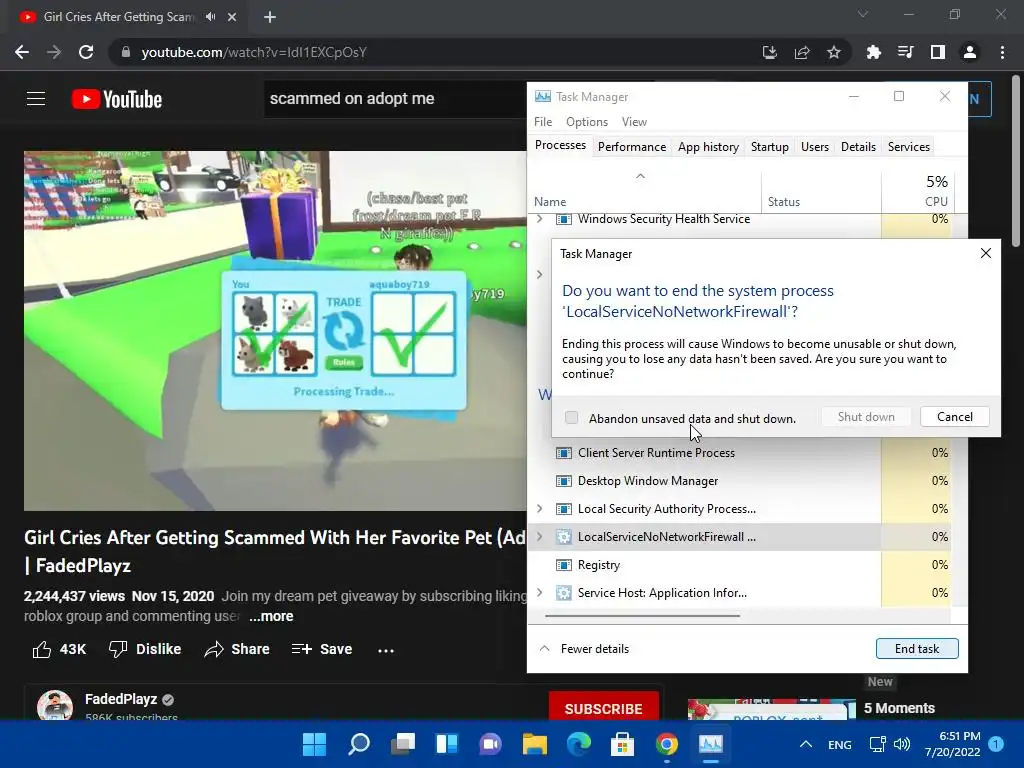The height and width of the screenshot is (768, 1024).
Task: Open taskbar clock showing 6:51 PM
Action: [x=952, y=744]
